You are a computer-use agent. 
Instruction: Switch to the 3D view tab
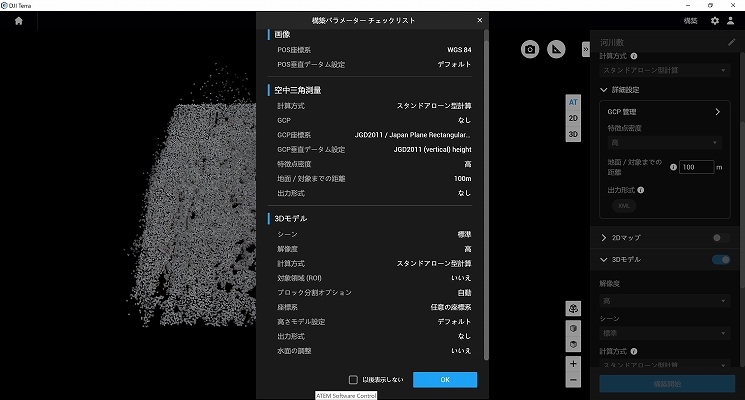[x=573, y=133]
